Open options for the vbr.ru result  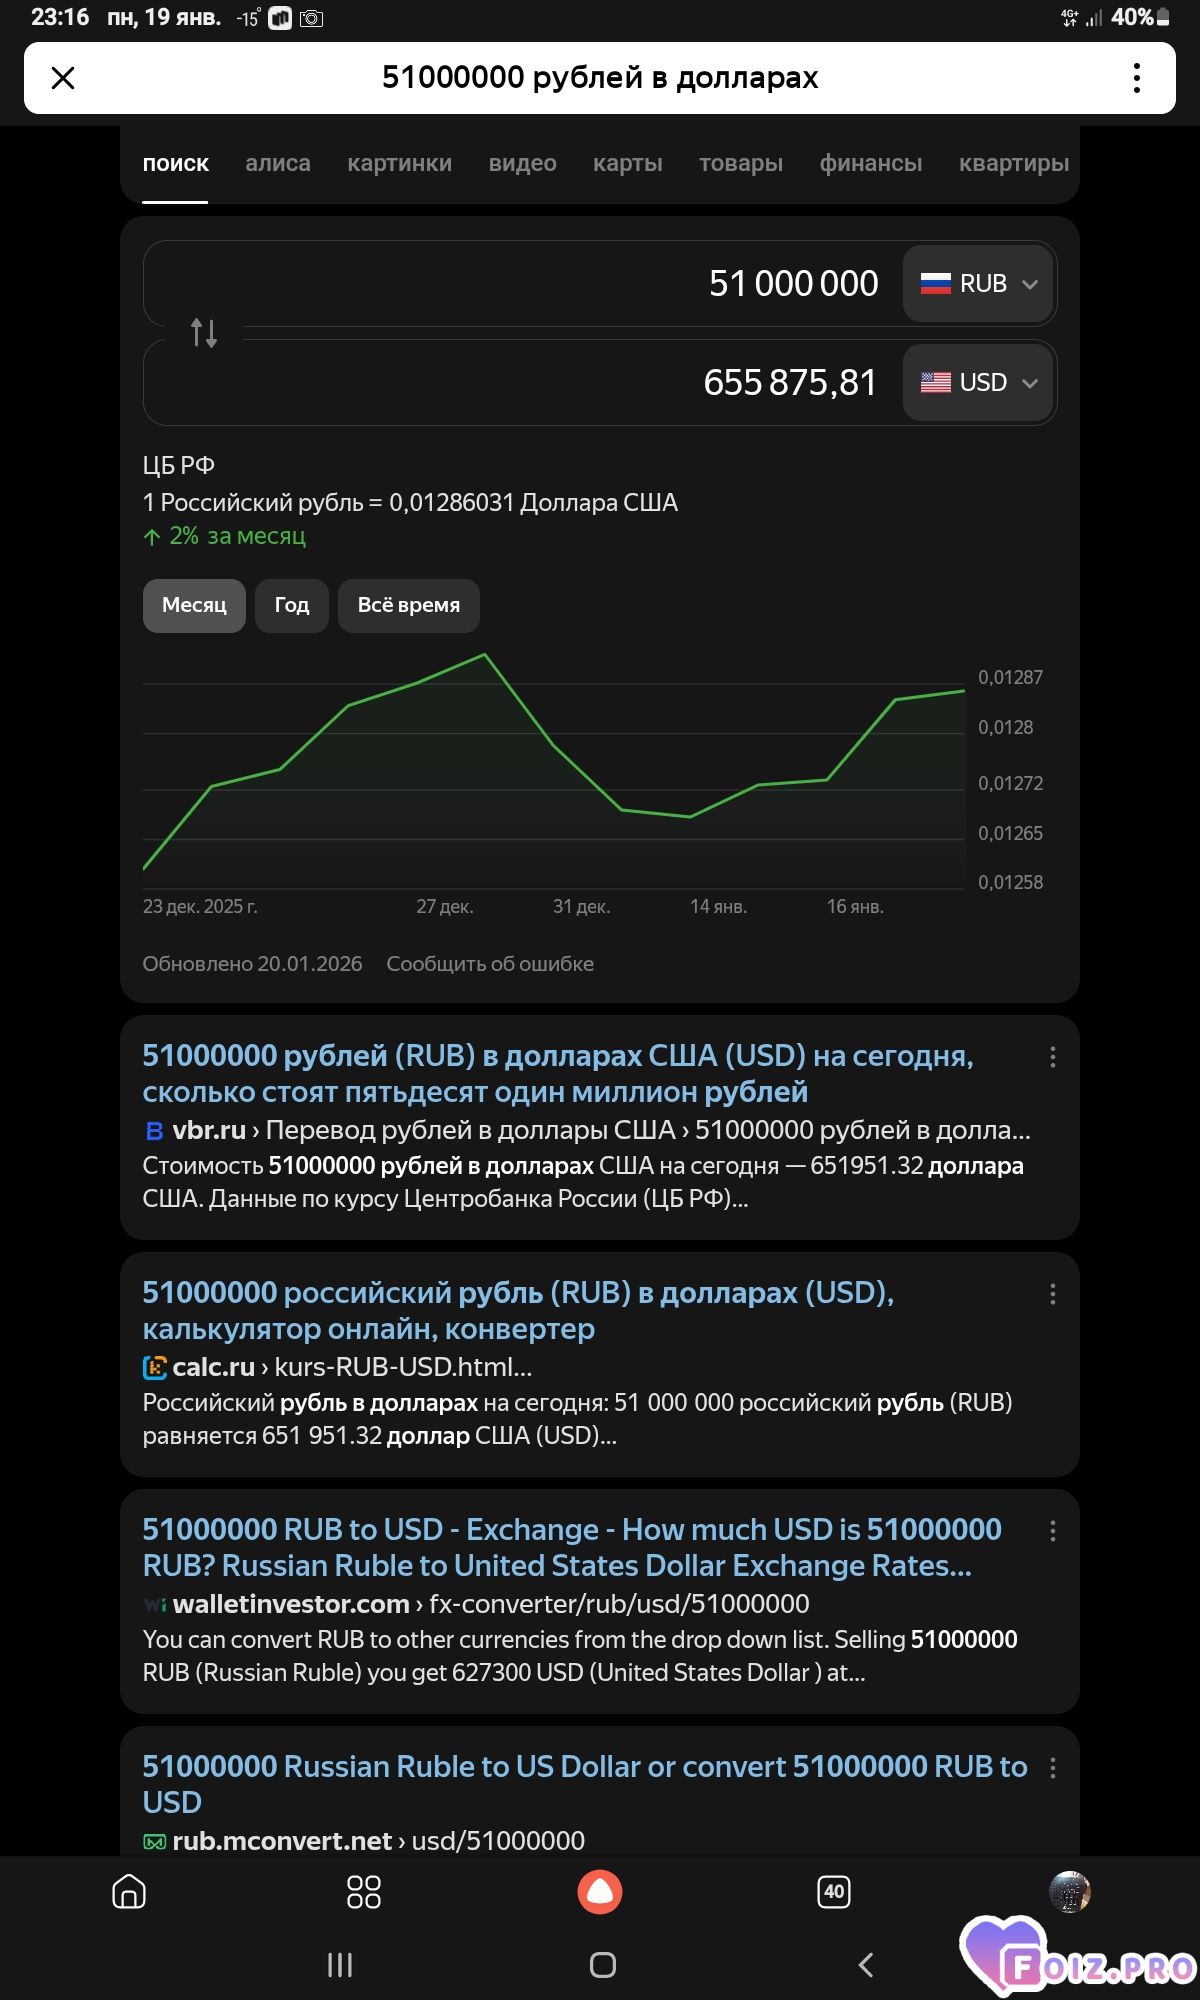[x=1052, y=1057]
